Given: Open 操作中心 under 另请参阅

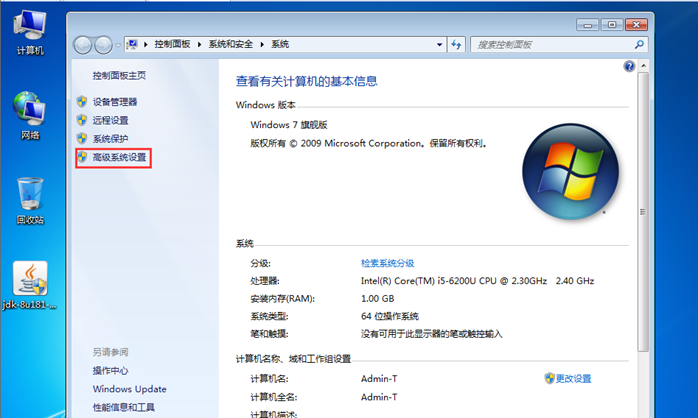Looking at the screenshot, I should (110, 370).
